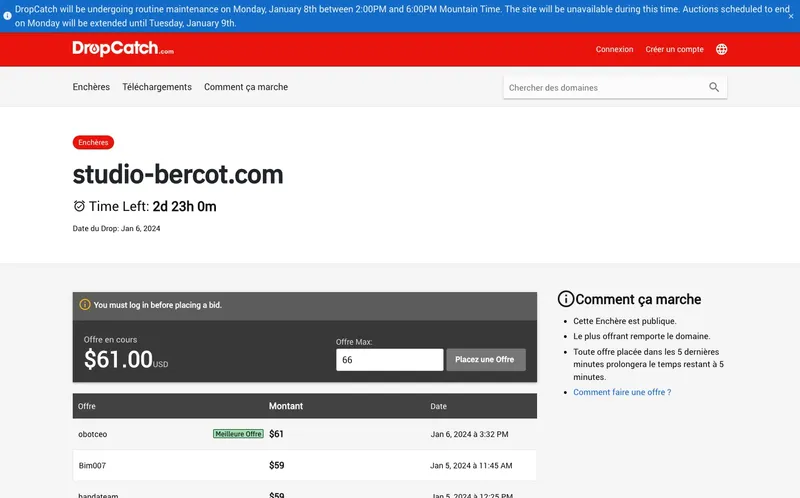Click the alarm clock Time Left icon
800x498 pixels.
point(80,207)
